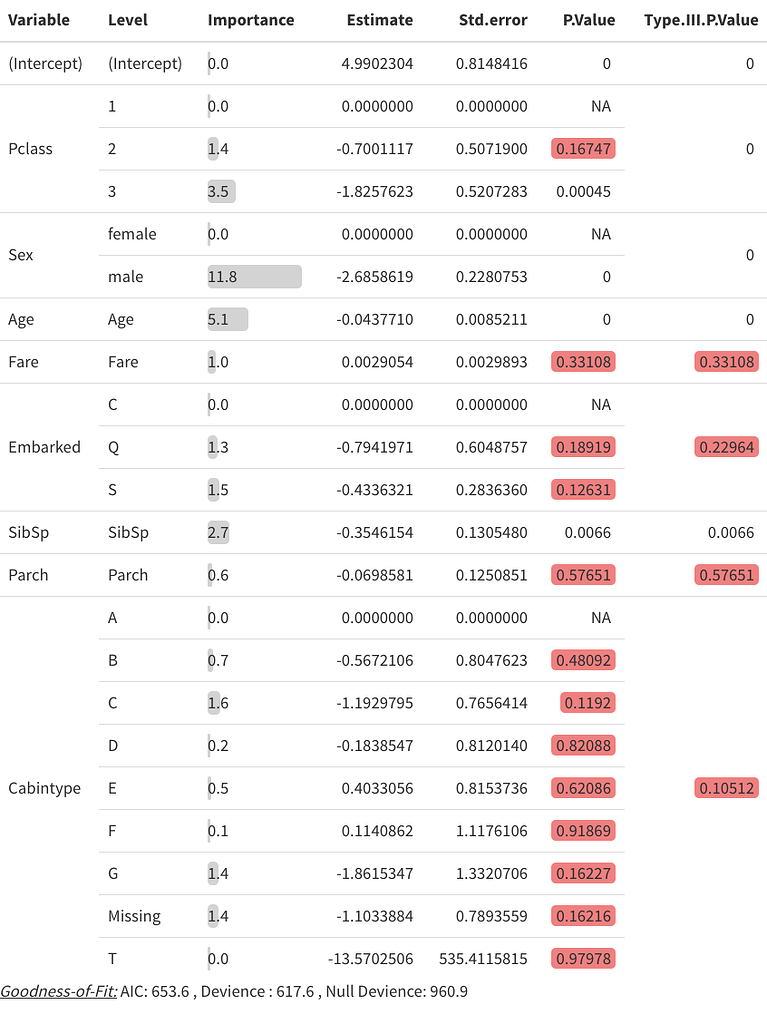Click the Type.III.P.Value column header
The image size is (767, 1024).
click(x=701, y=20)
